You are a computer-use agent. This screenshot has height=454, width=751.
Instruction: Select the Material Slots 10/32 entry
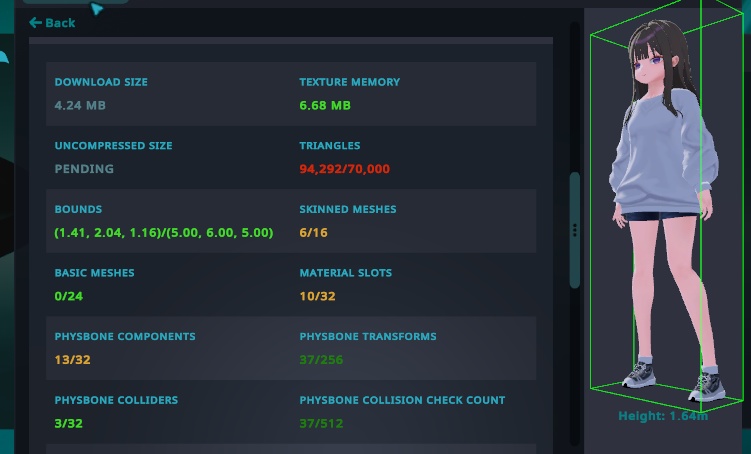(x=317, y=296)
